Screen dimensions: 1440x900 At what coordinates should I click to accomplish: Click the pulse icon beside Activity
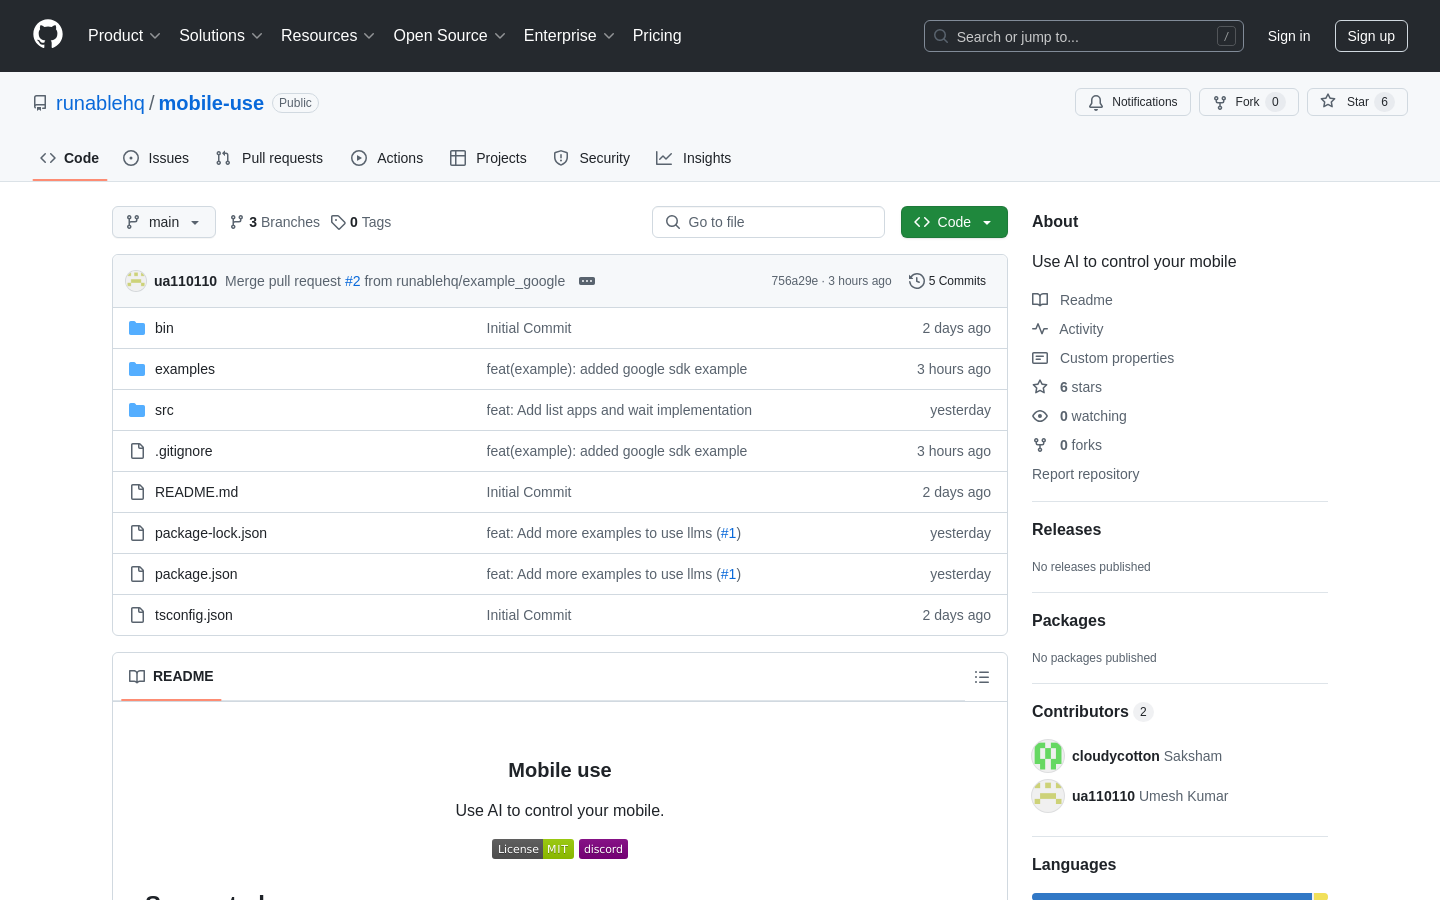pyautogui.click(x=1040, y=329)
